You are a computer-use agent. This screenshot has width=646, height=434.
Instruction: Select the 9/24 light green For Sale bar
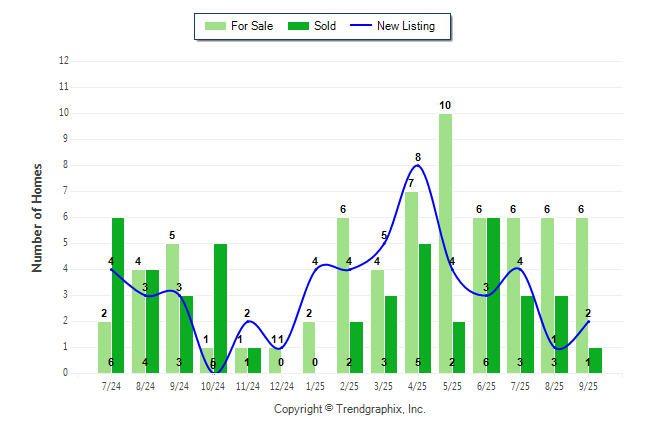click(172, 308)
